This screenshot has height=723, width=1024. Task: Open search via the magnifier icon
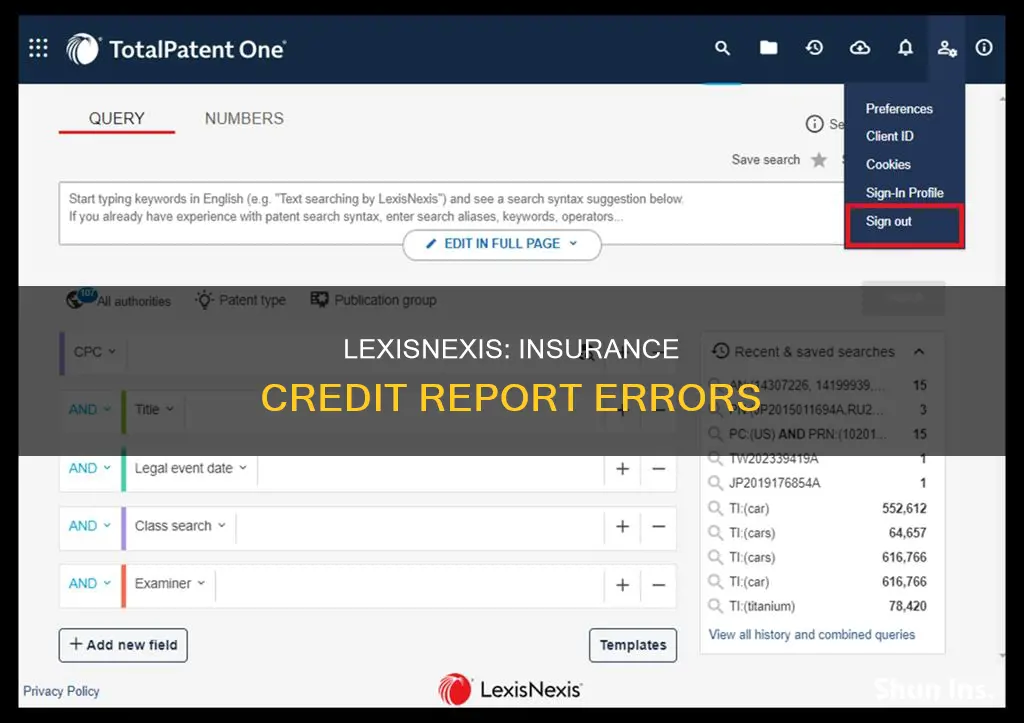[722, 48]
